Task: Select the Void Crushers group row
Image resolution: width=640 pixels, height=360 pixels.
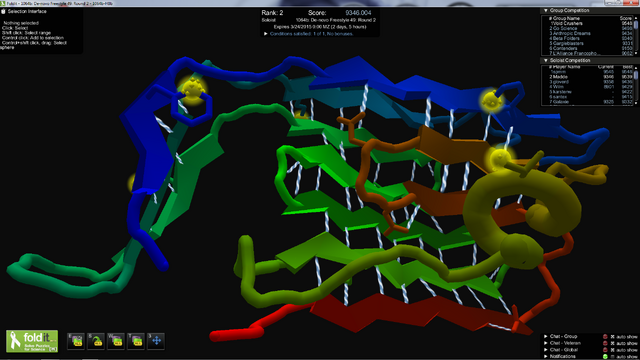Action: pos(590,24)
